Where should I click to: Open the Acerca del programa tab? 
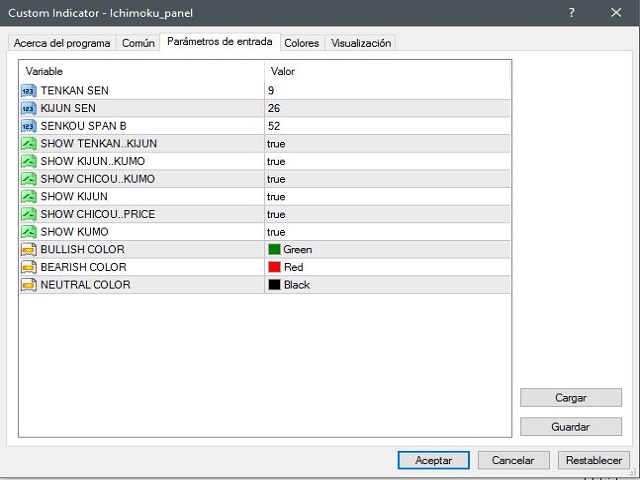tap(62, 43)
